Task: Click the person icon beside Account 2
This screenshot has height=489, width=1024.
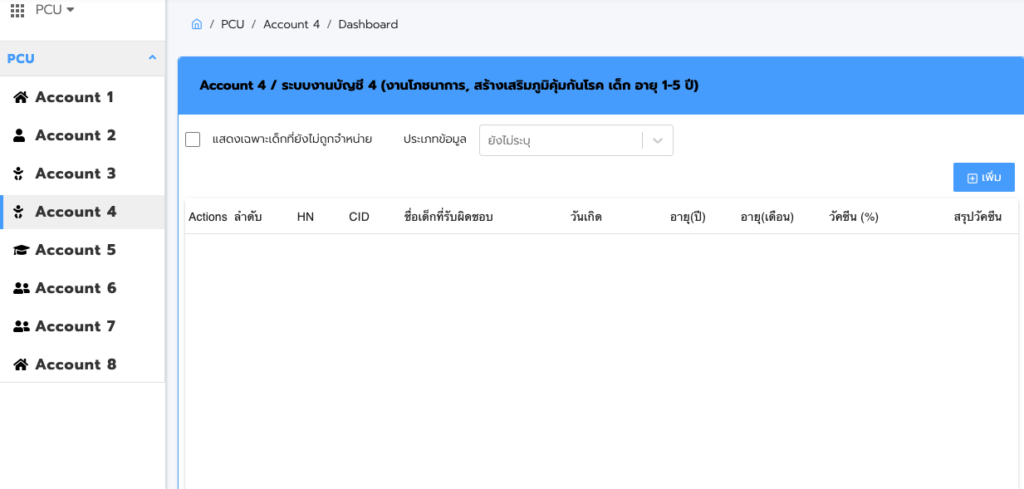Action: click(x=19, y=135)
